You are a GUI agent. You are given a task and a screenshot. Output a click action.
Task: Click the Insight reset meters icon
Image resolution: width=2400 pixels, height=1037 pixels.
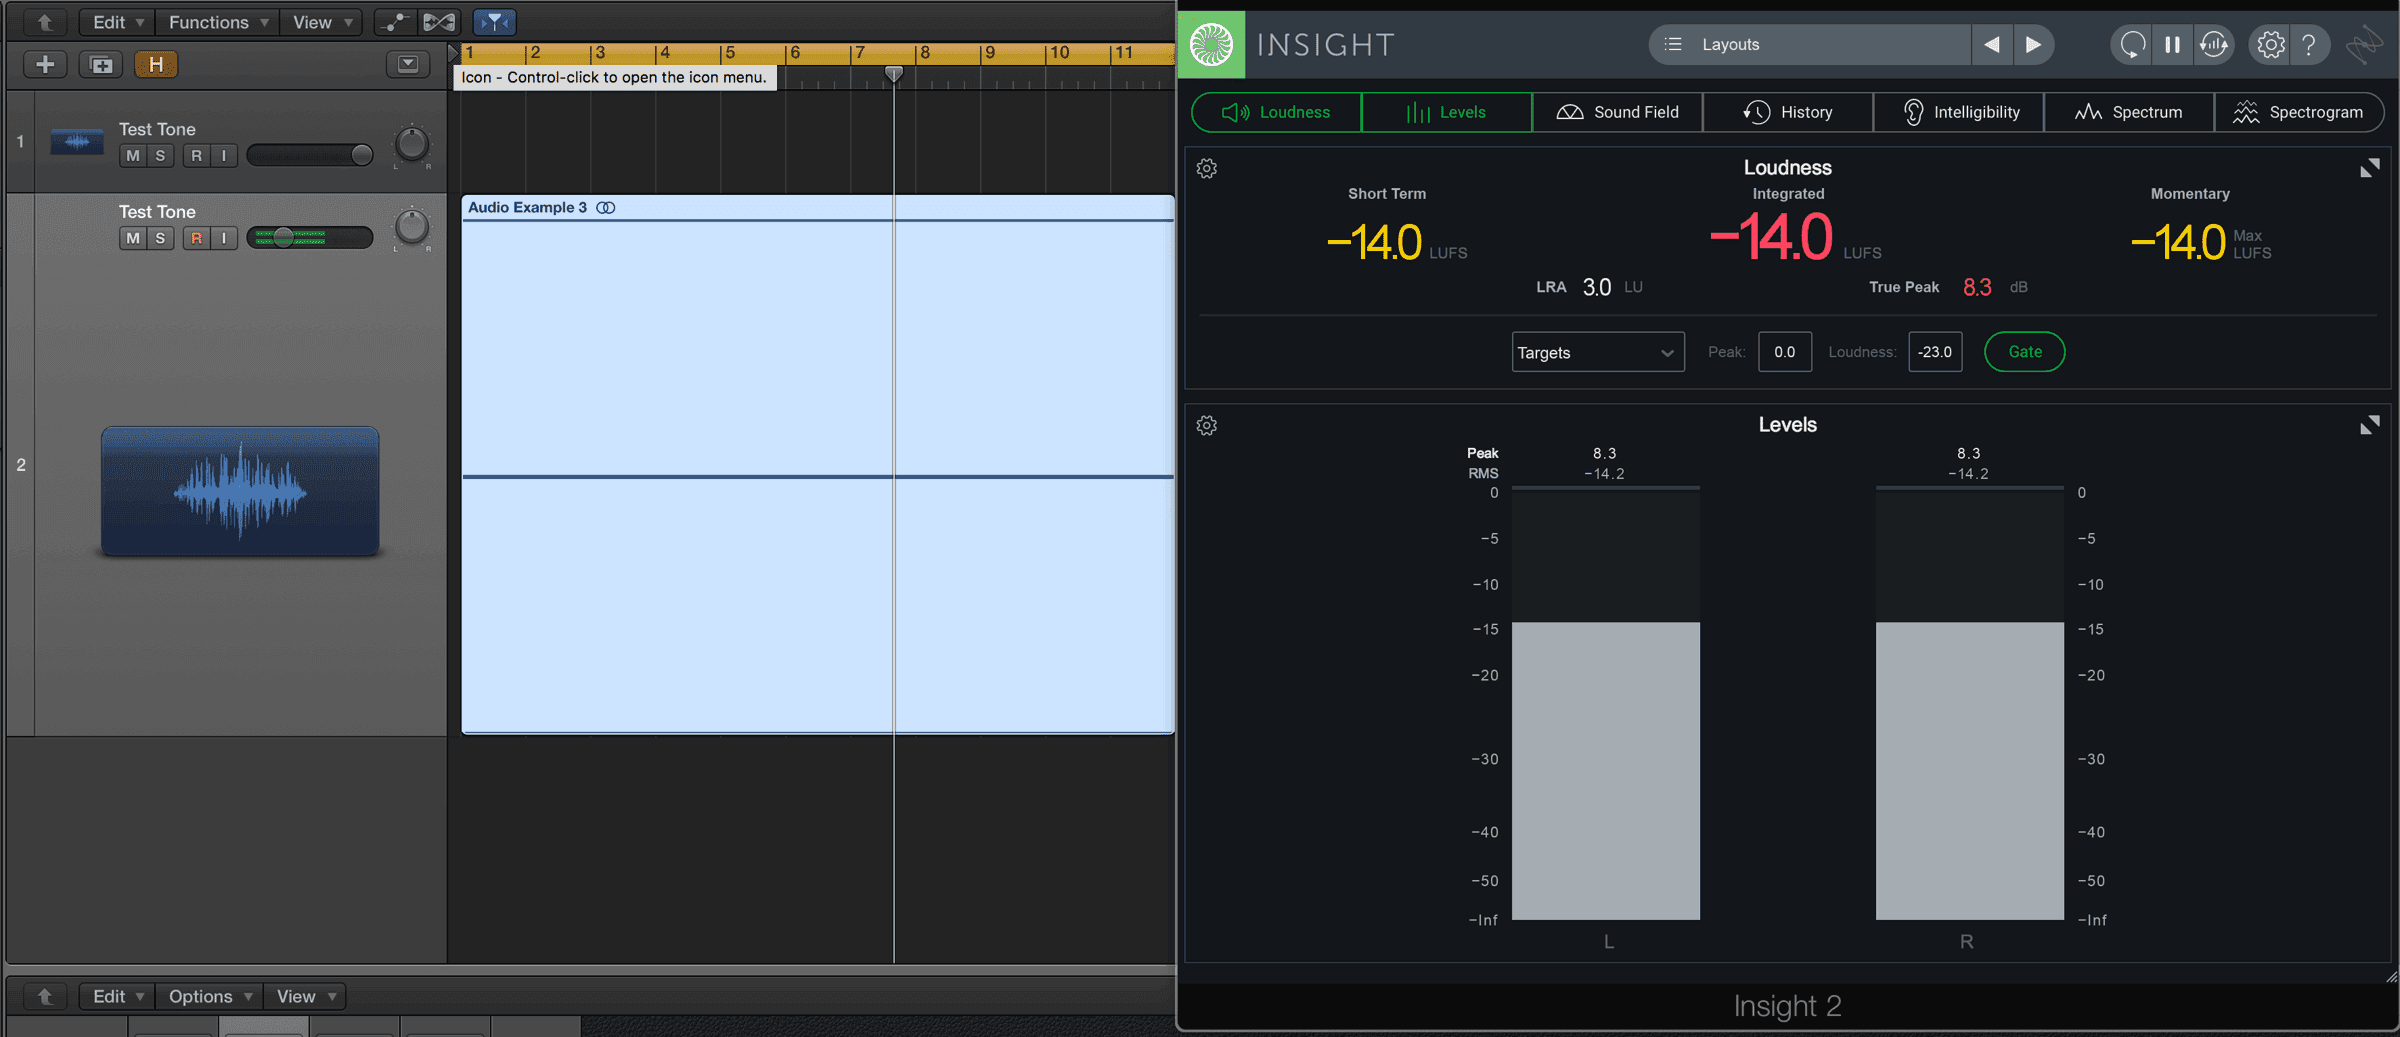tap(2131, 45)
